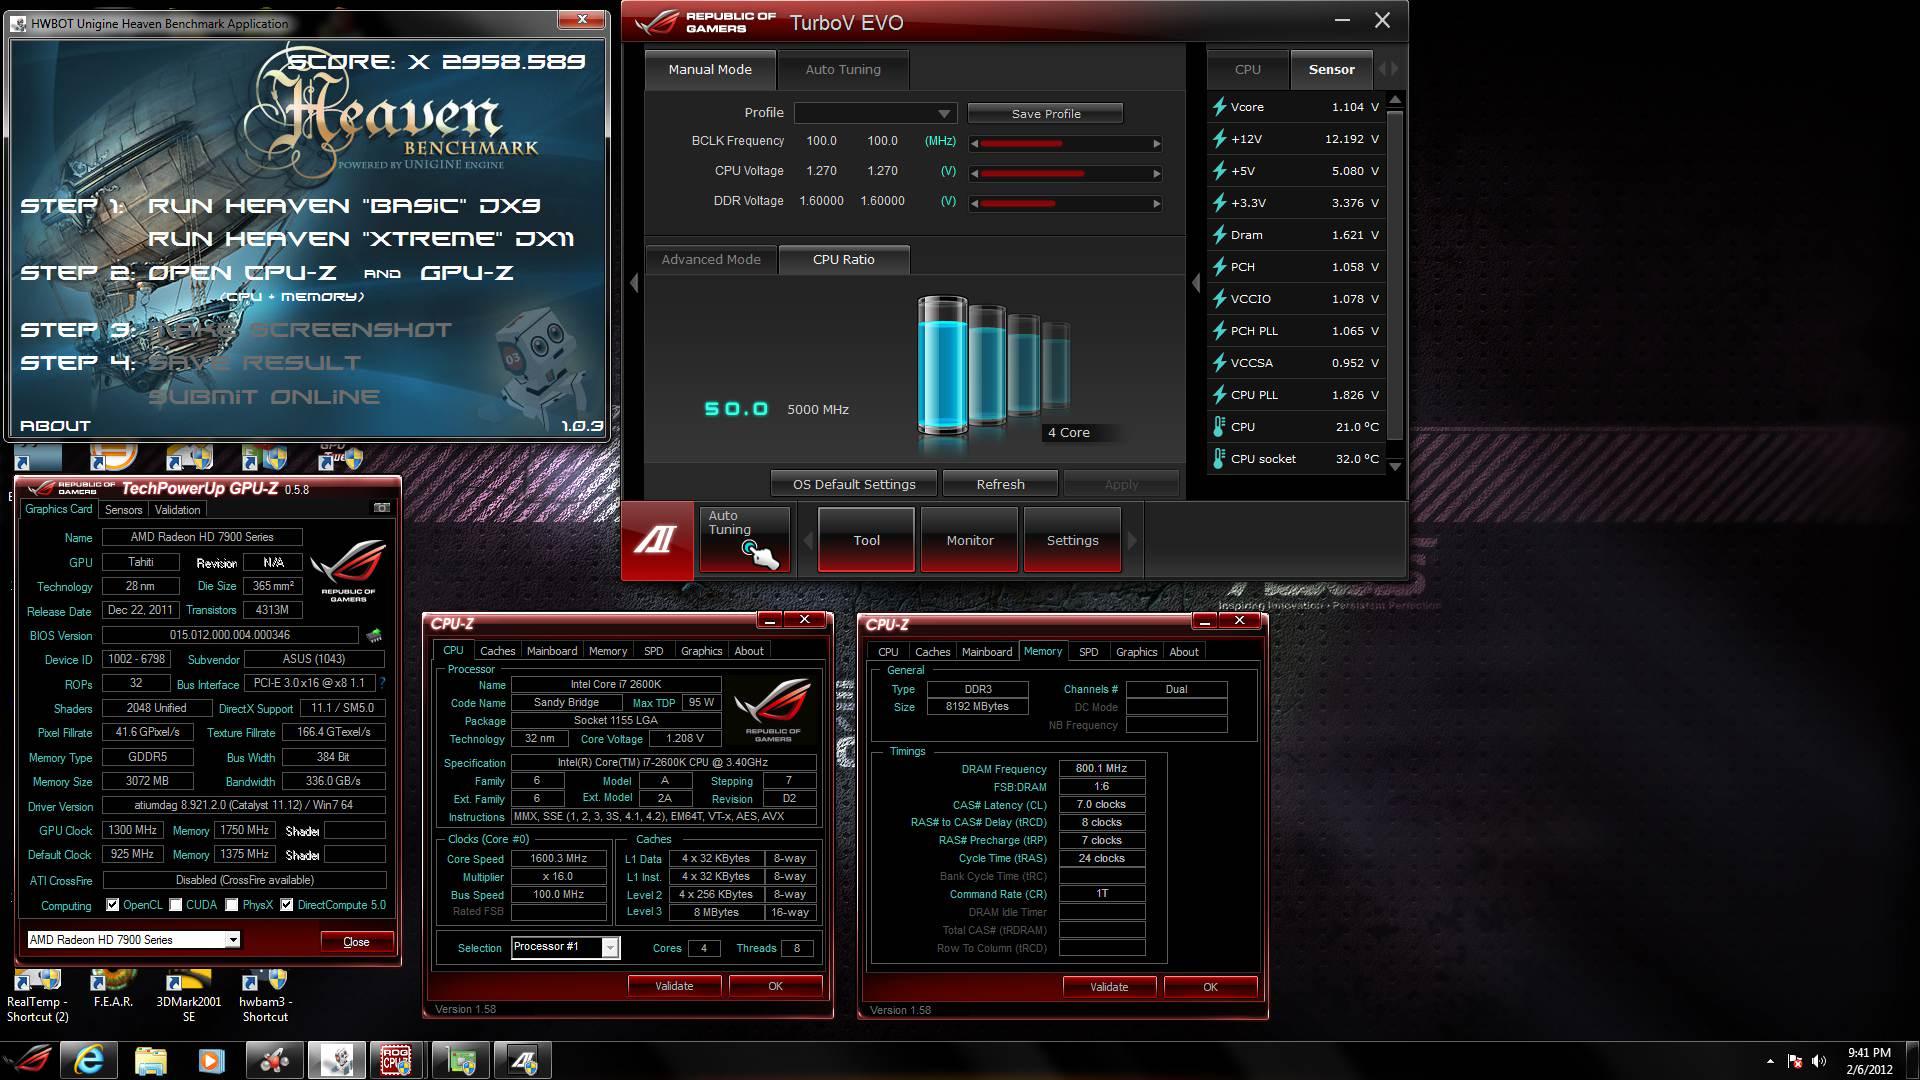Click ROG Start button in taskbar
1920x1080 pixels.
coord(27,1060)
